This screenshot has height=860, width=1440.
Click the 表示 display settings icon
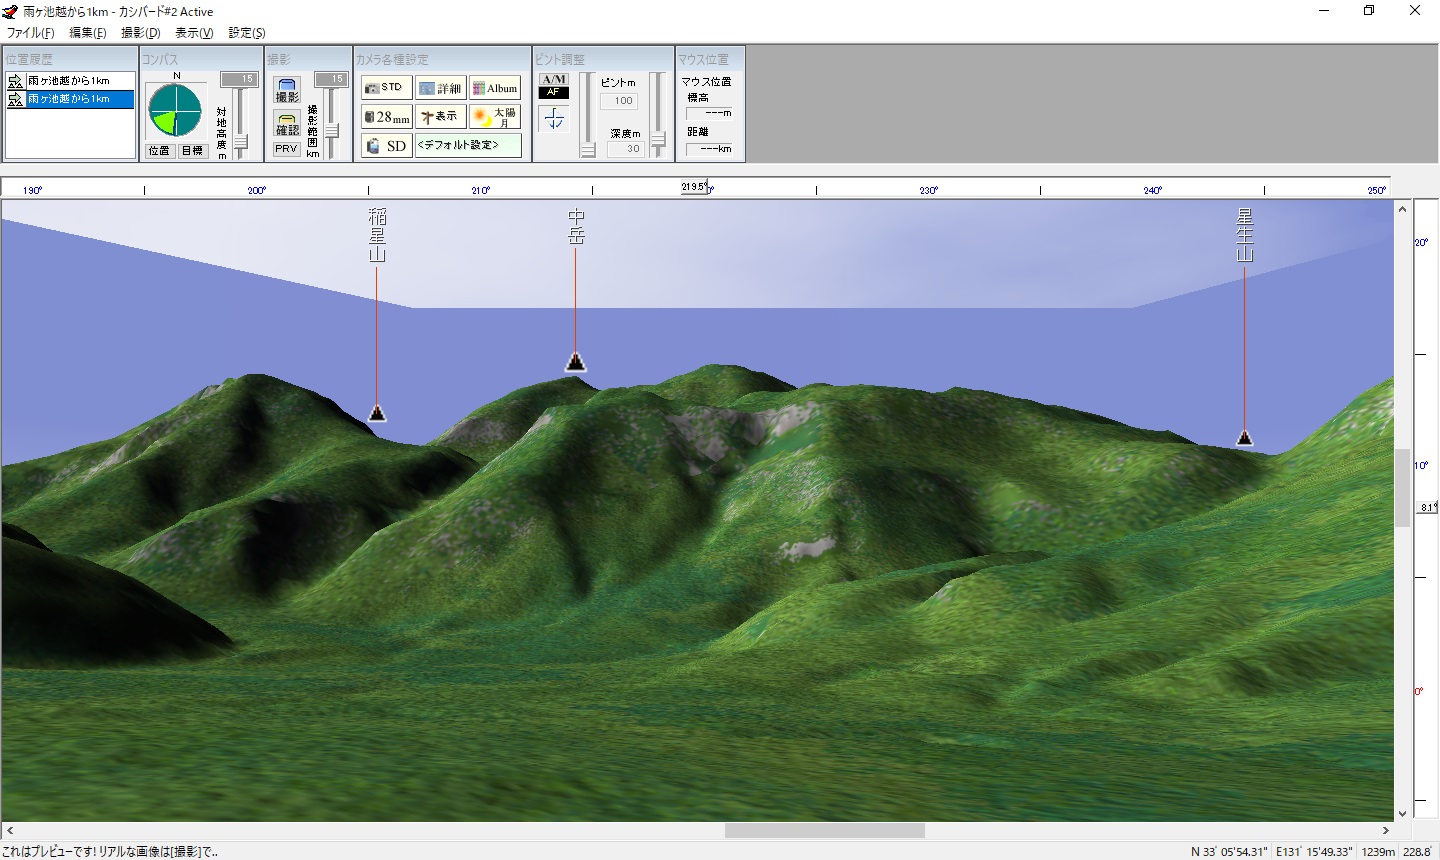point(440,115)
